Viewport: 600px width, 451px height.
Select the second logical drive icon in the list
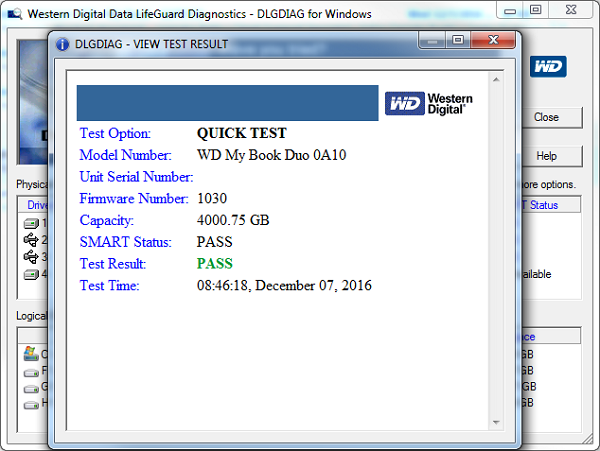(x=31, y=370)
